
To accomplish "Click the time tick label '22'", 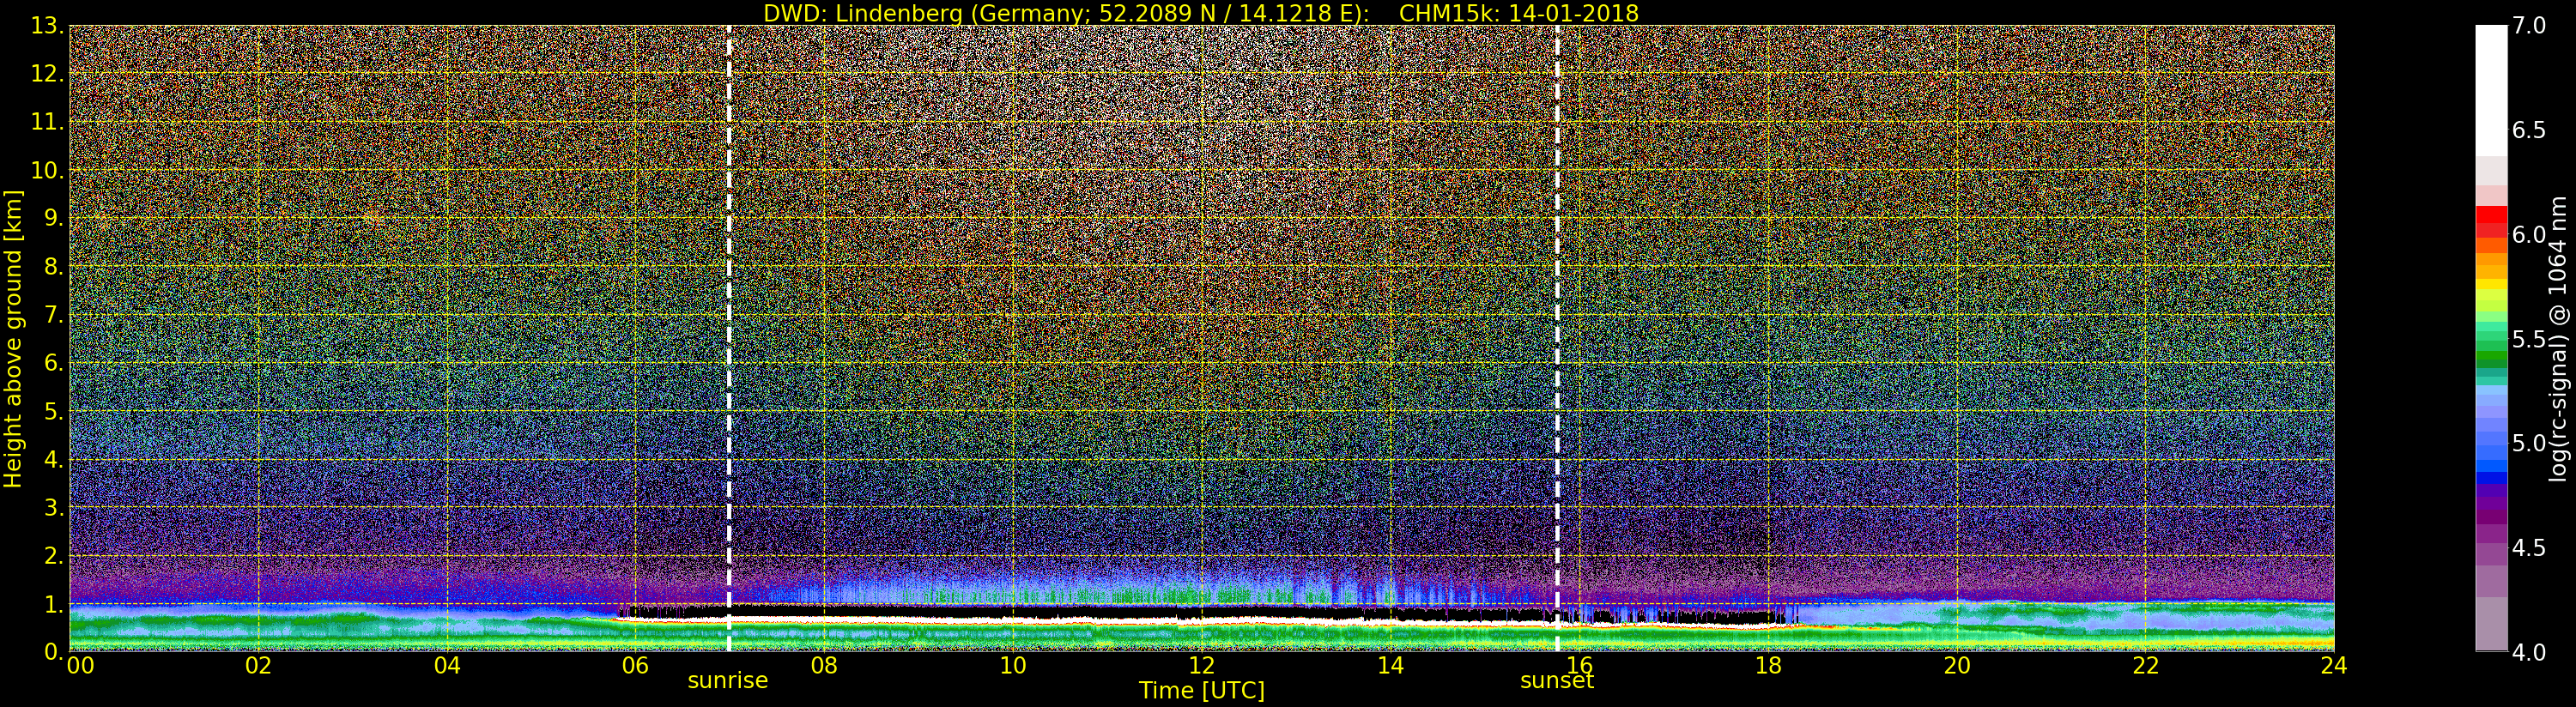I will coord(2146,666).
